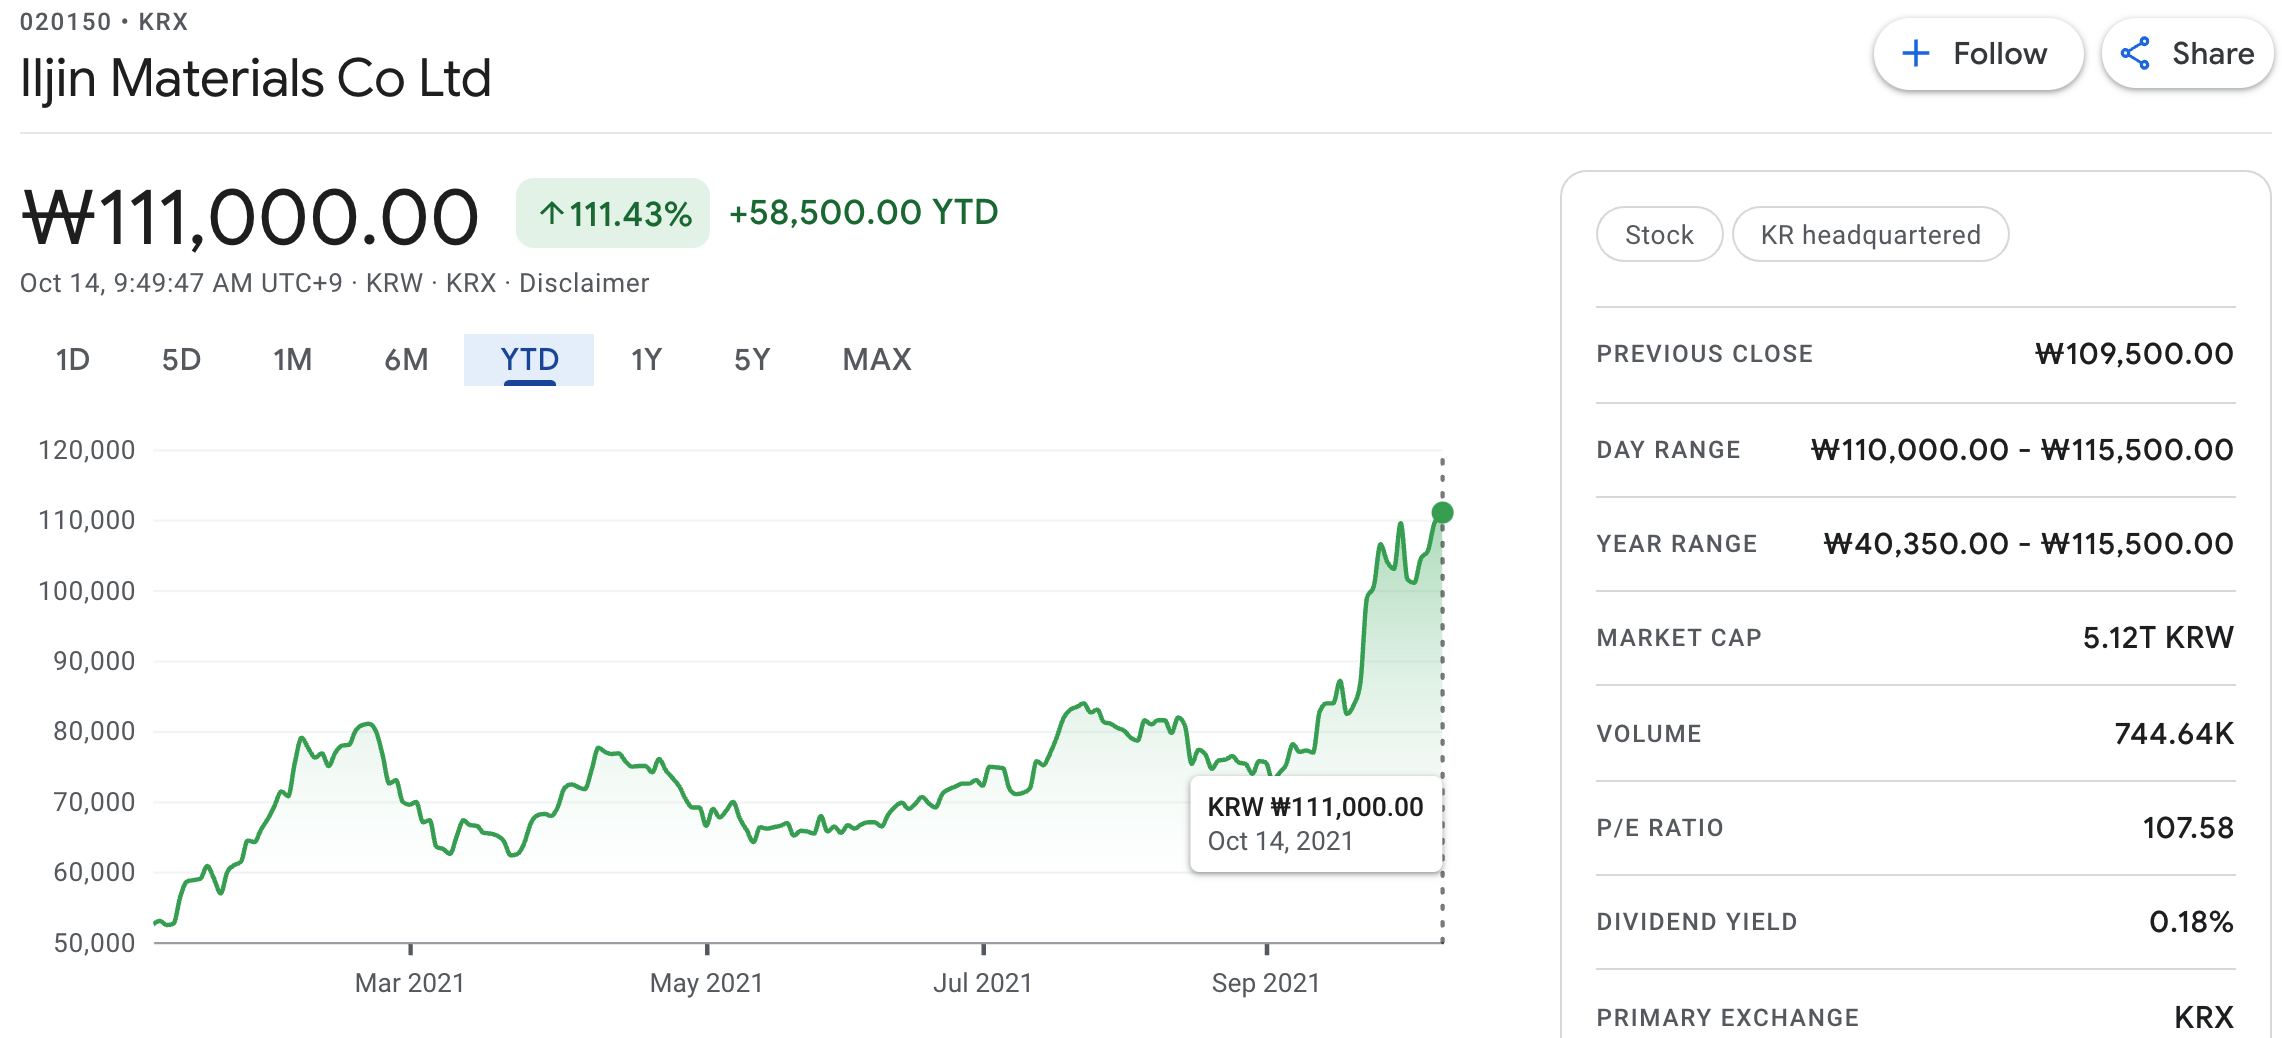The image size is (2282, 1038).
Task: Switch chart to MAX range
Action: (877, 359)
